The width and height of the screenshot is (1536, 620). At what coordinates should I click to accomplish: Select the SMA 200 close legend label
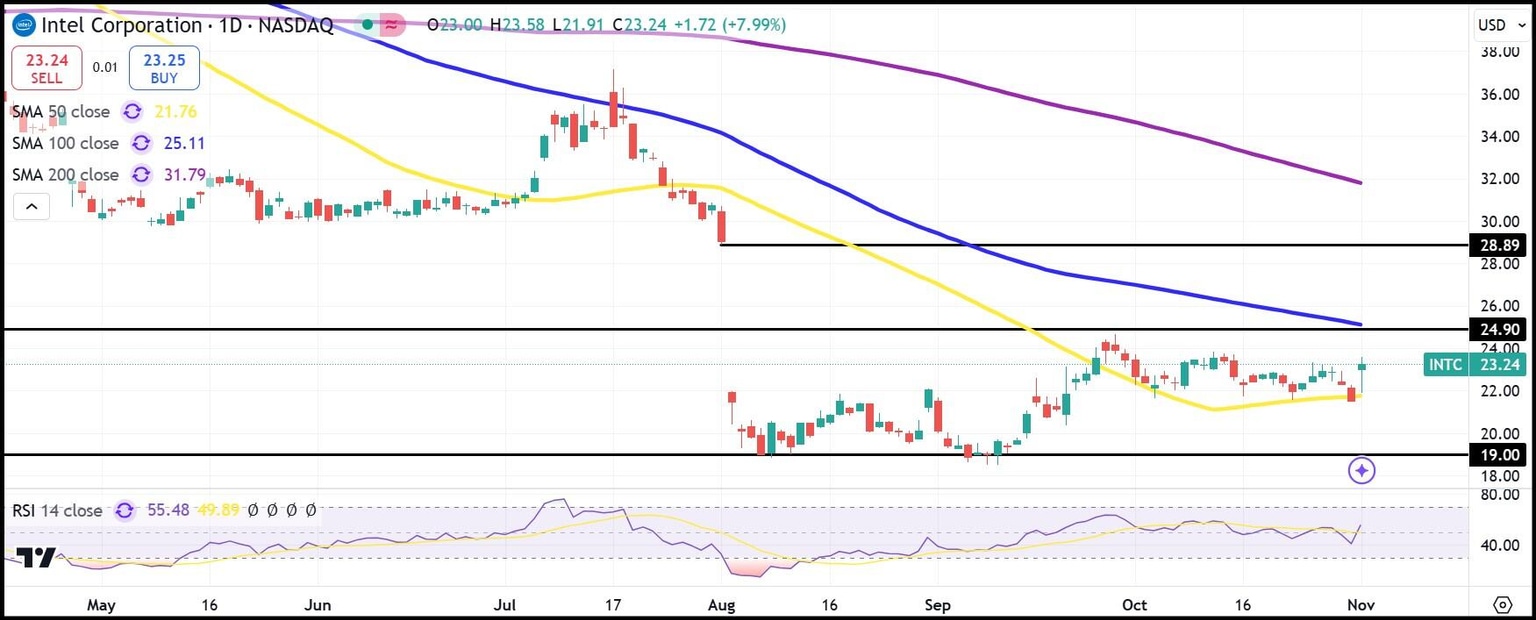[x=65, y=174]
